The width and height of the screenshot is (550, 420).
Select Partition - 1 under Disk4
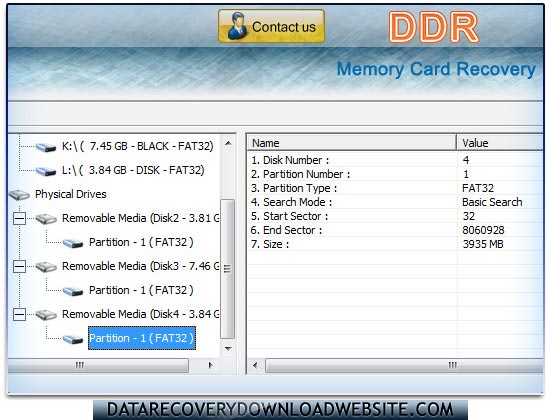141,338
